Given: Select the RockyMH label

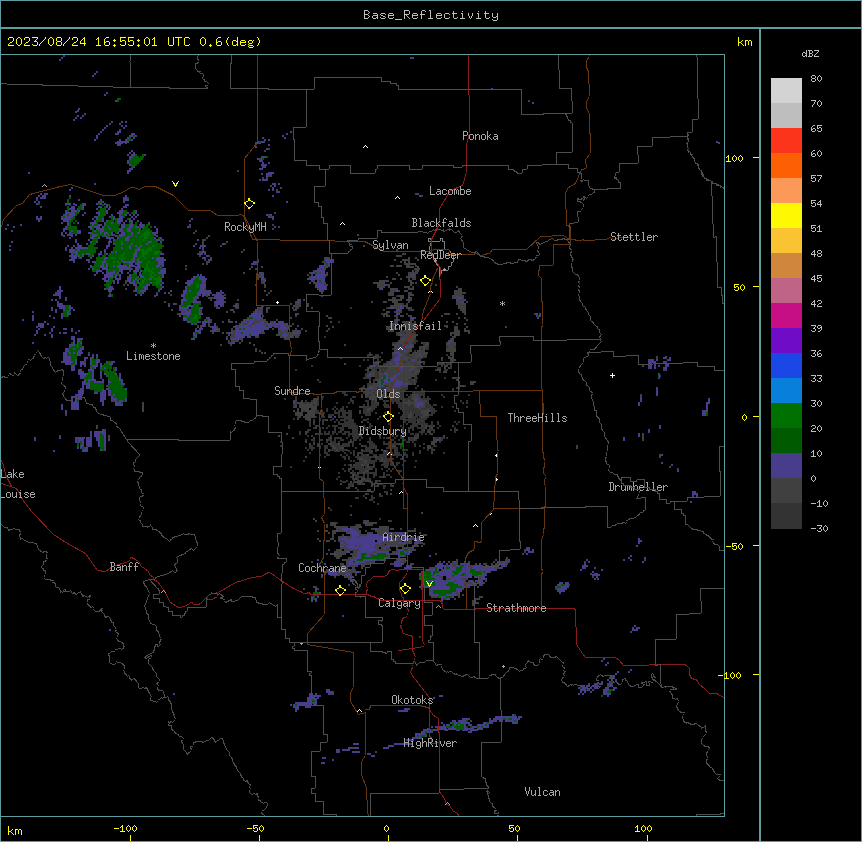Looking at the screenshot, I should point(245,227).
